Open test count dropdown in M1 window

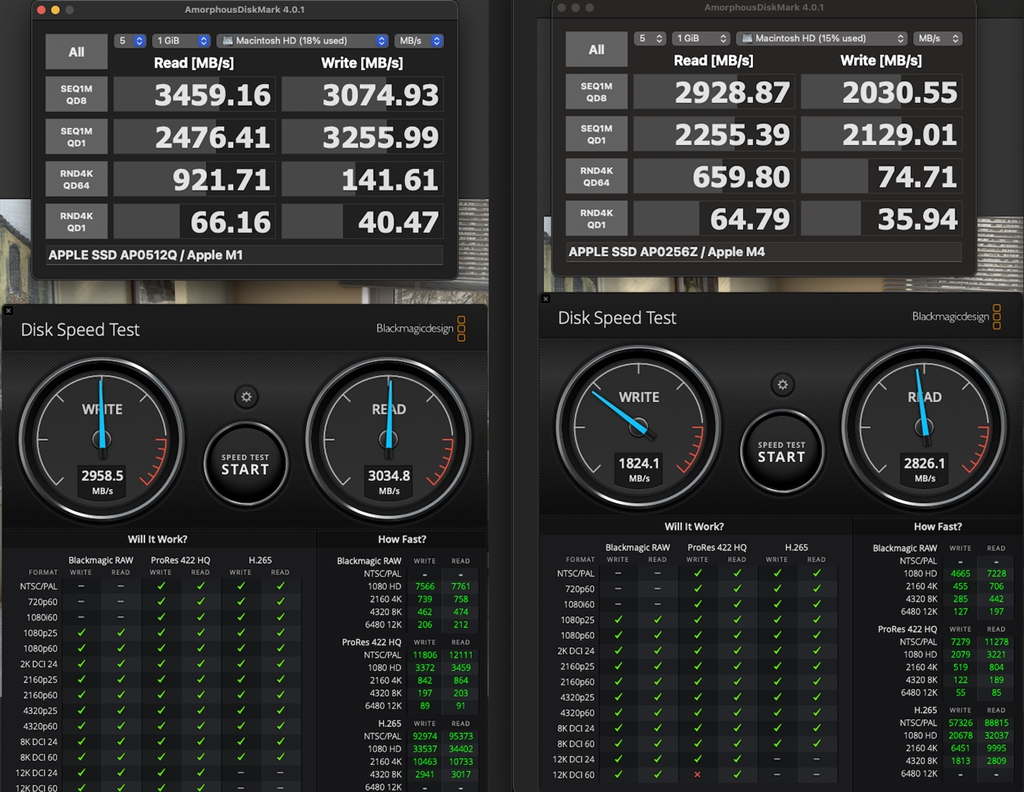click(130, 40)
